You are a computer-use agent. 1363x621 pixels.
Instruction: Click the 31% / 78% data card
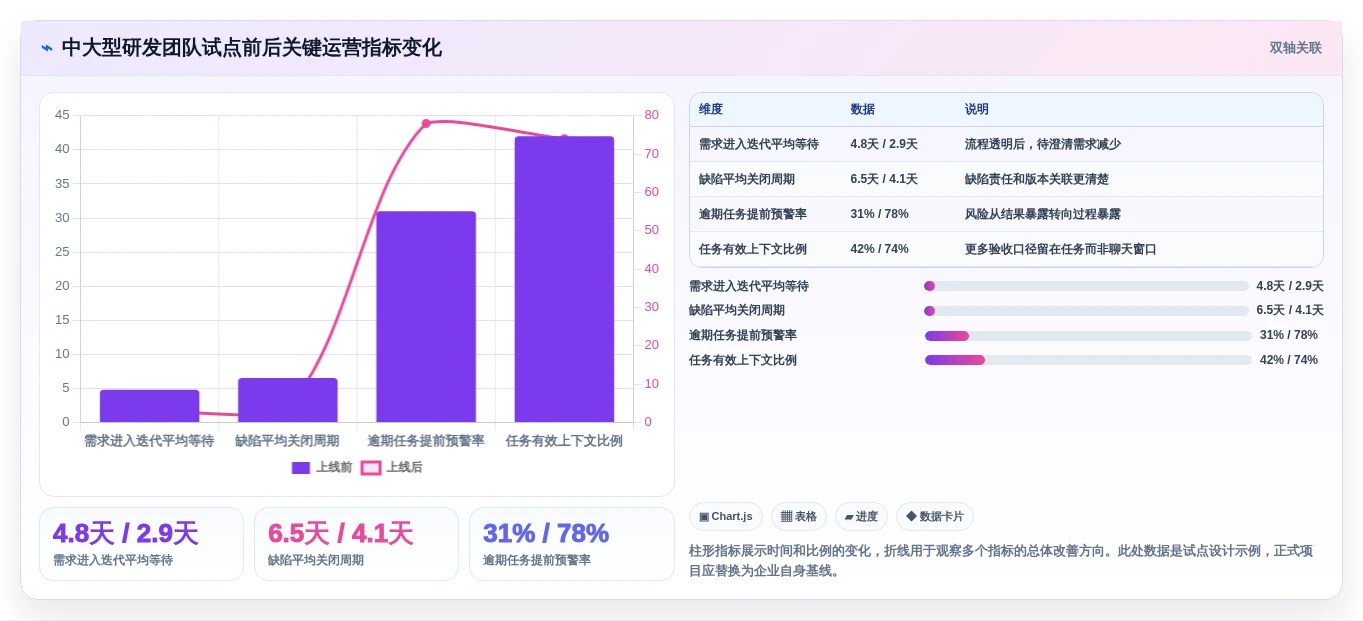click(571, 544)
